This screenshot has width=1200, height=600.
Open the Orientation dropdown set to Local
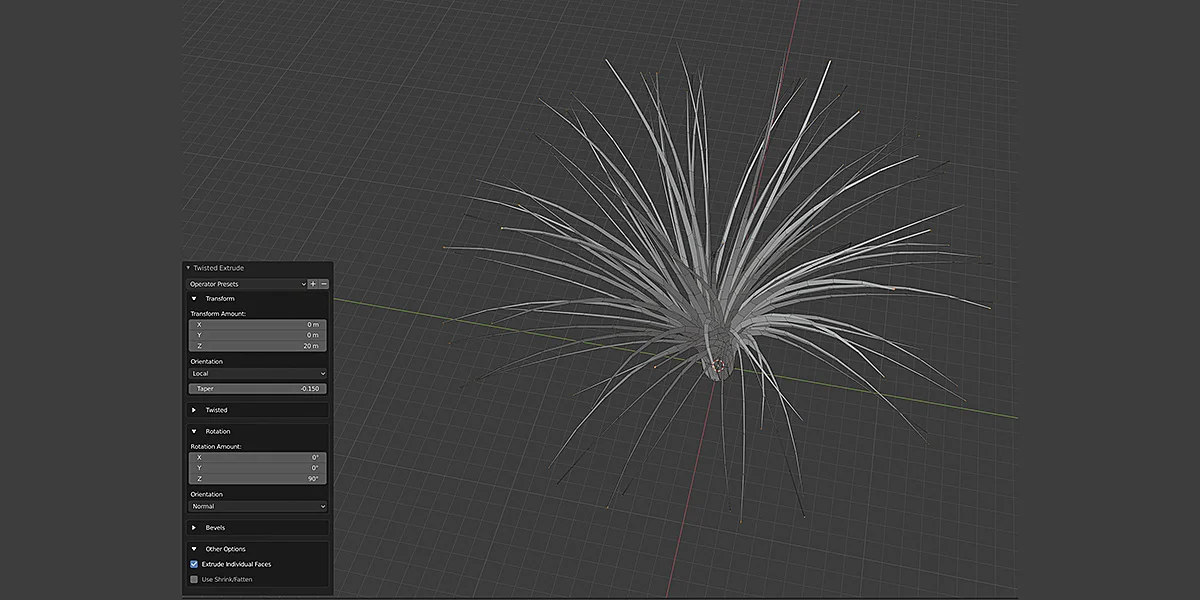pos(257,373)
